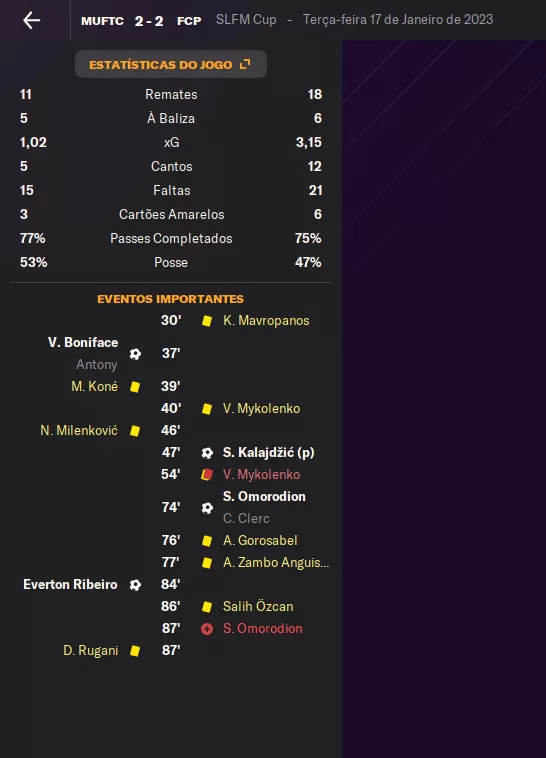
Task: Open the SLFM Cup competition link
Action: (246, 20)
